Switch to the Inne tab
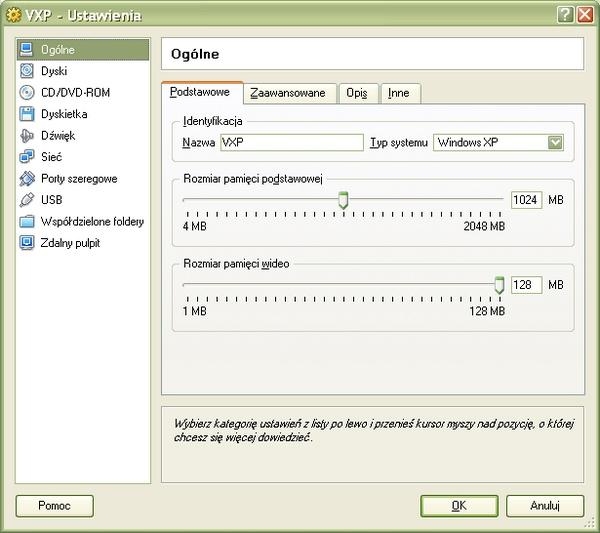The image size is (600, 533). pos(400,93)
